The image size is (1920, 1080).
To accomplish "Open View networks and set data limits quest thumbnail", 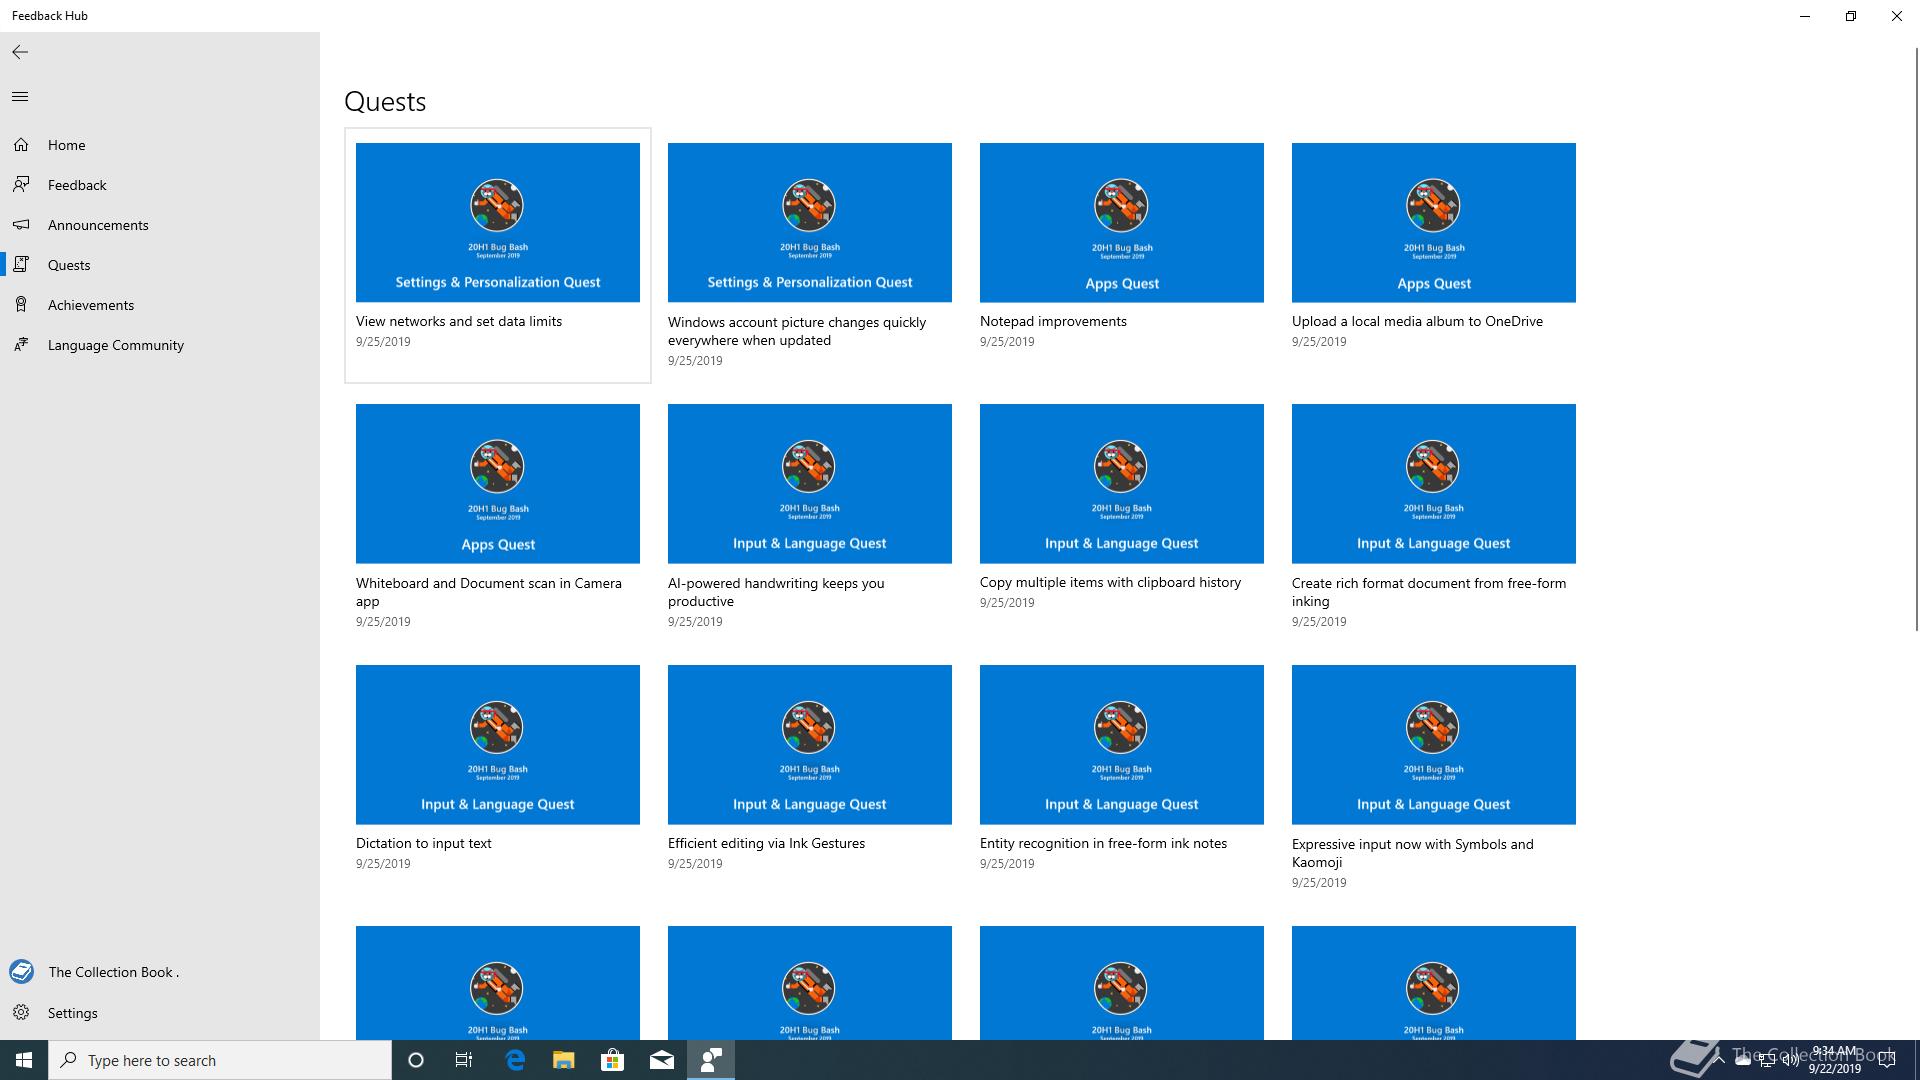I will click(498, 222).
